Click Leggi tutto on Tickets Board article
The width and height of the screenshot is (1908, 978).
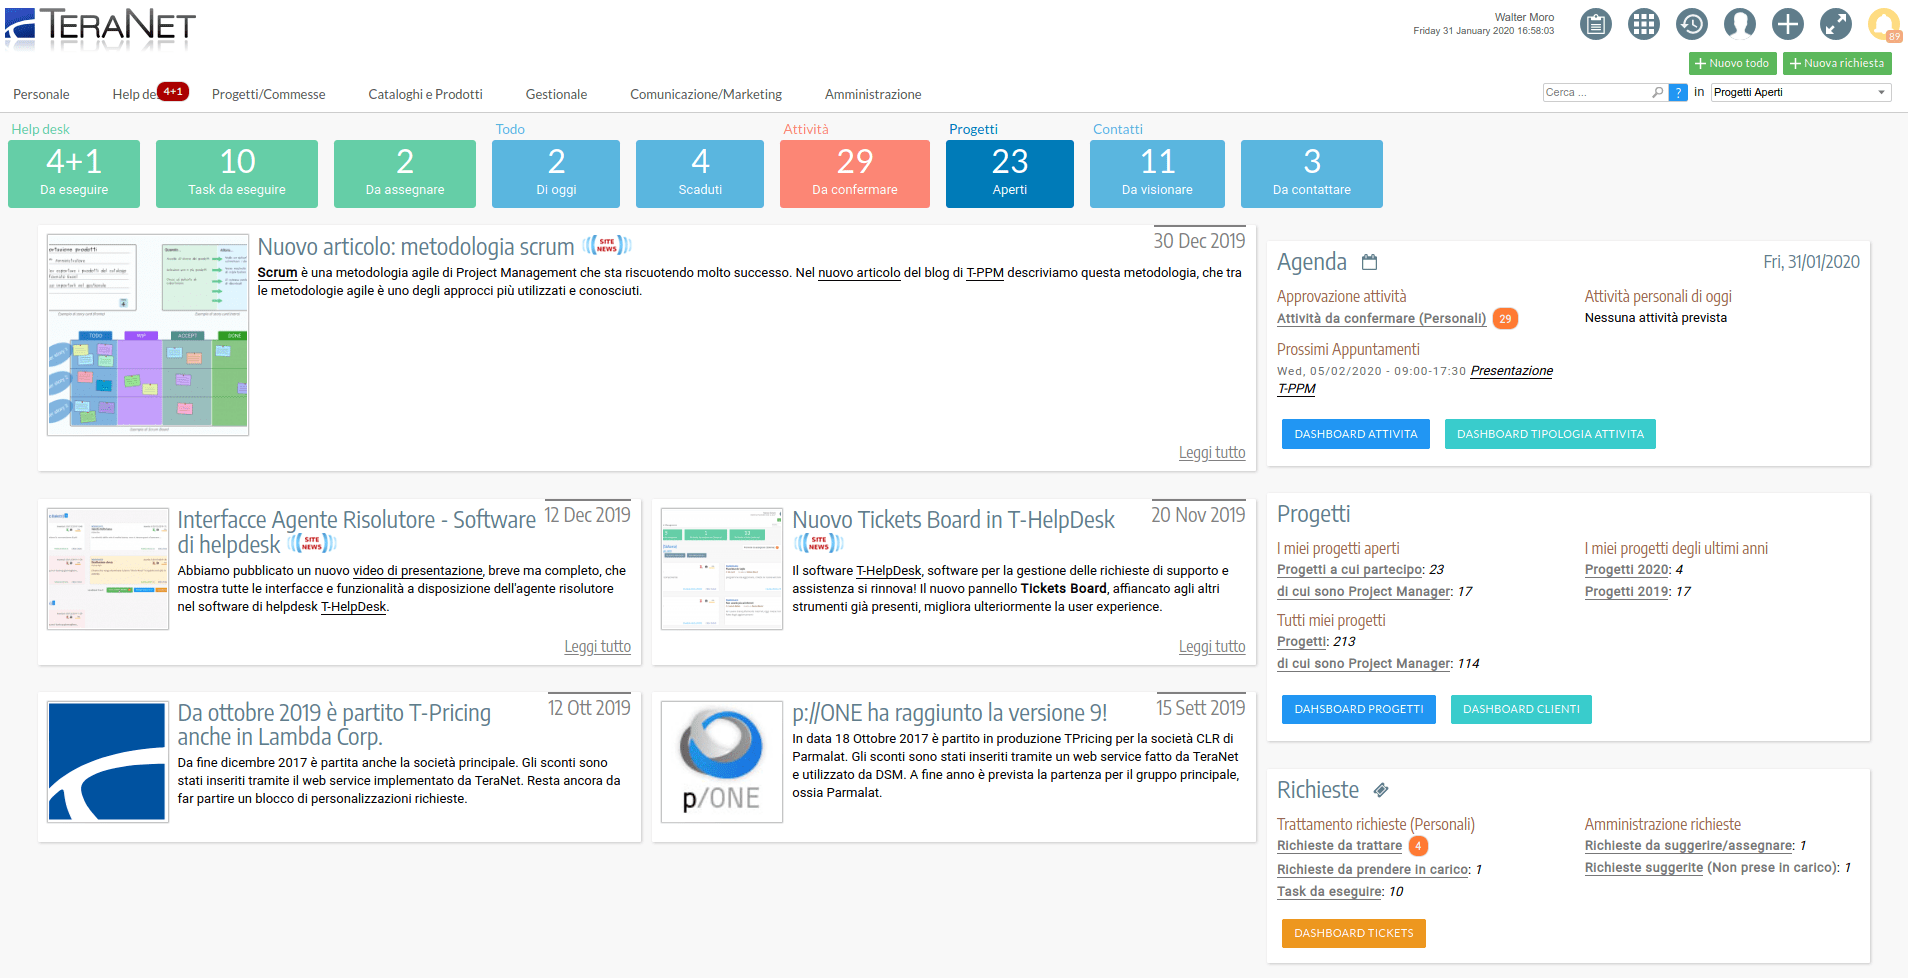[1212, 647]
